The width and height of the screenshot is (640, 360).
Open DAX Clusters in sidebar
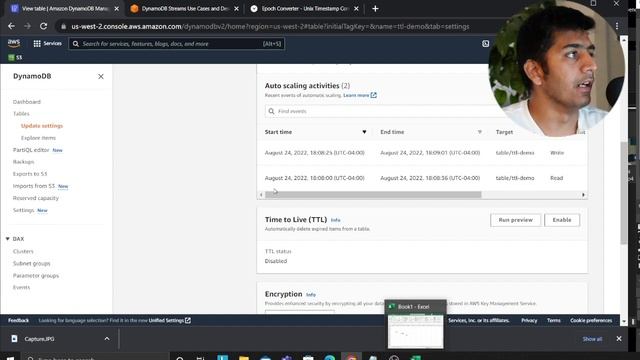tap(23, 251)
